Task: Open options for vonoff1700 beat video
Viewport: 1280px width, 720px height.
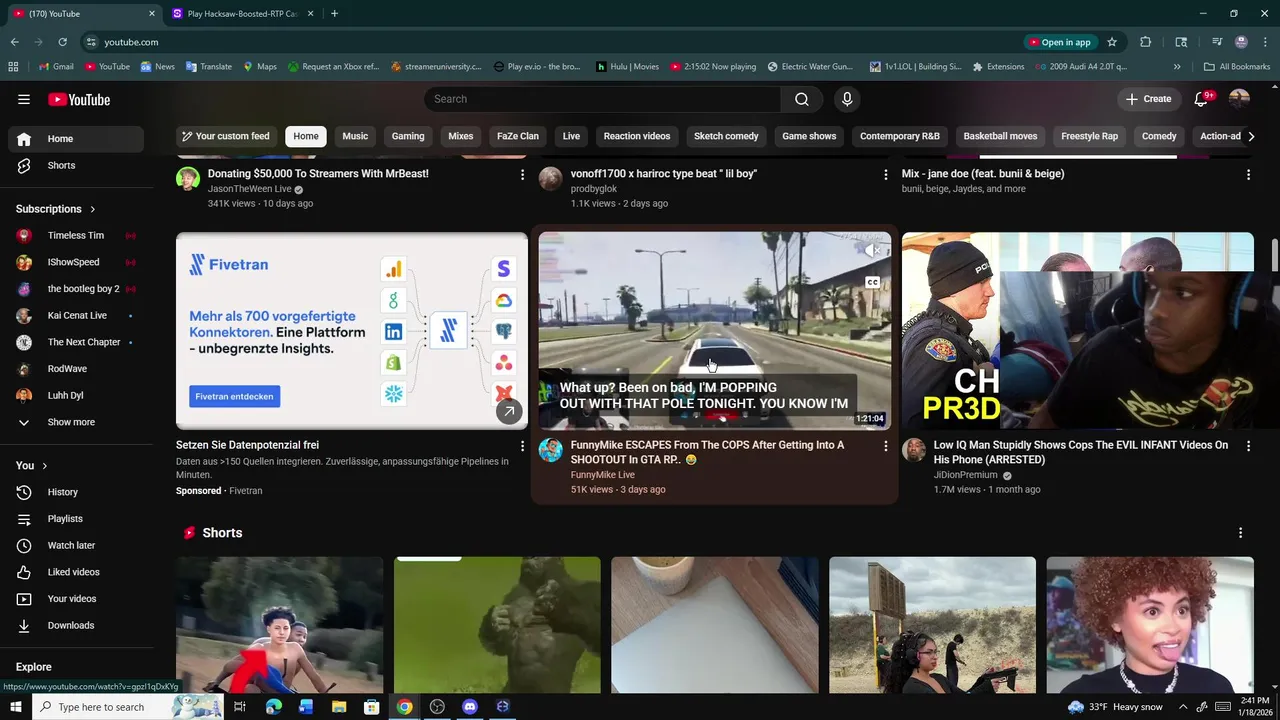Action: point(885,175)
